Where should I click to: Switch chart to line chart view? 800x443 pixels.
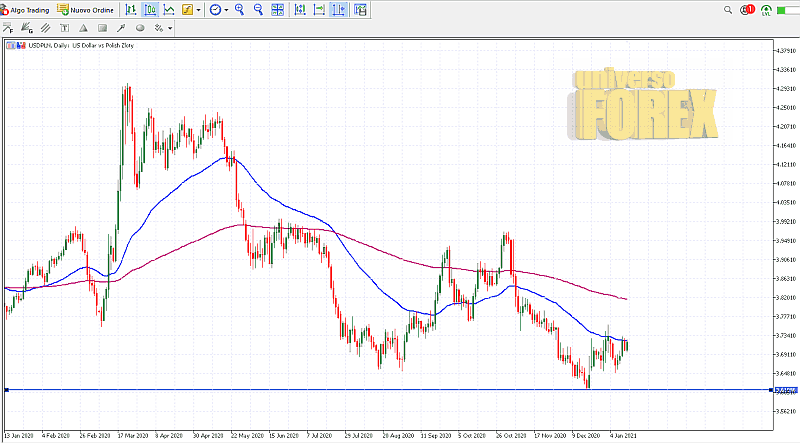pos(168,9)
